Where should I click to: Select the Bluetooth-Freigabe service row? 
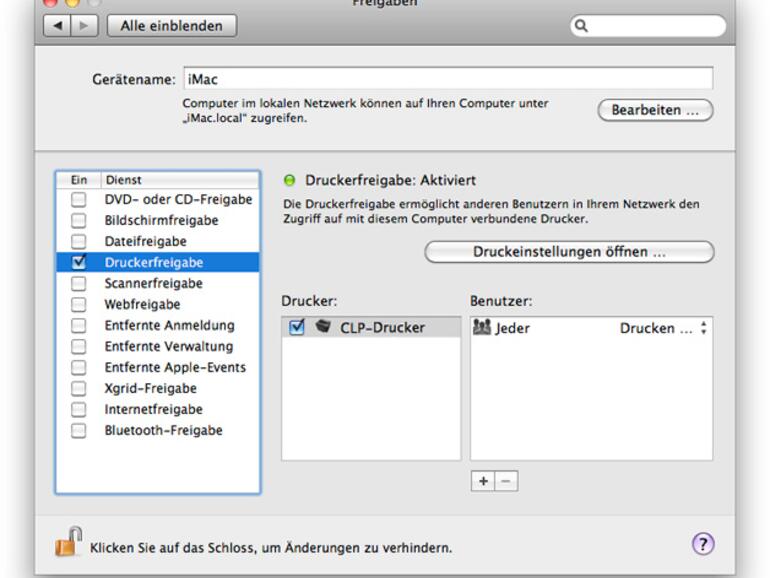(x=158, y=431)
